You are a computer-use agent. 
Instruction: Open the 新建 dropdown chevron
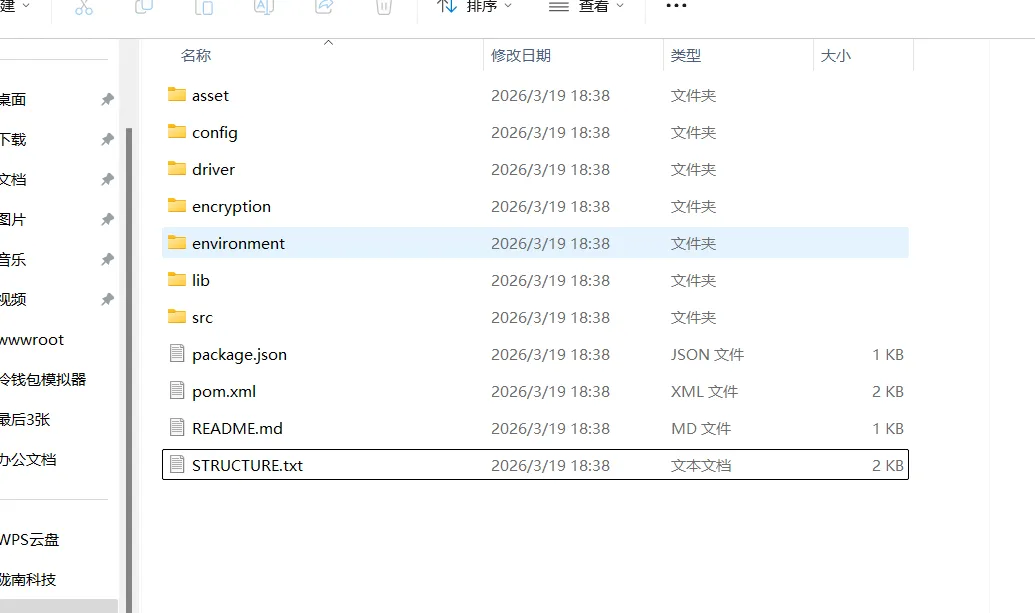(x=26, y=5)
